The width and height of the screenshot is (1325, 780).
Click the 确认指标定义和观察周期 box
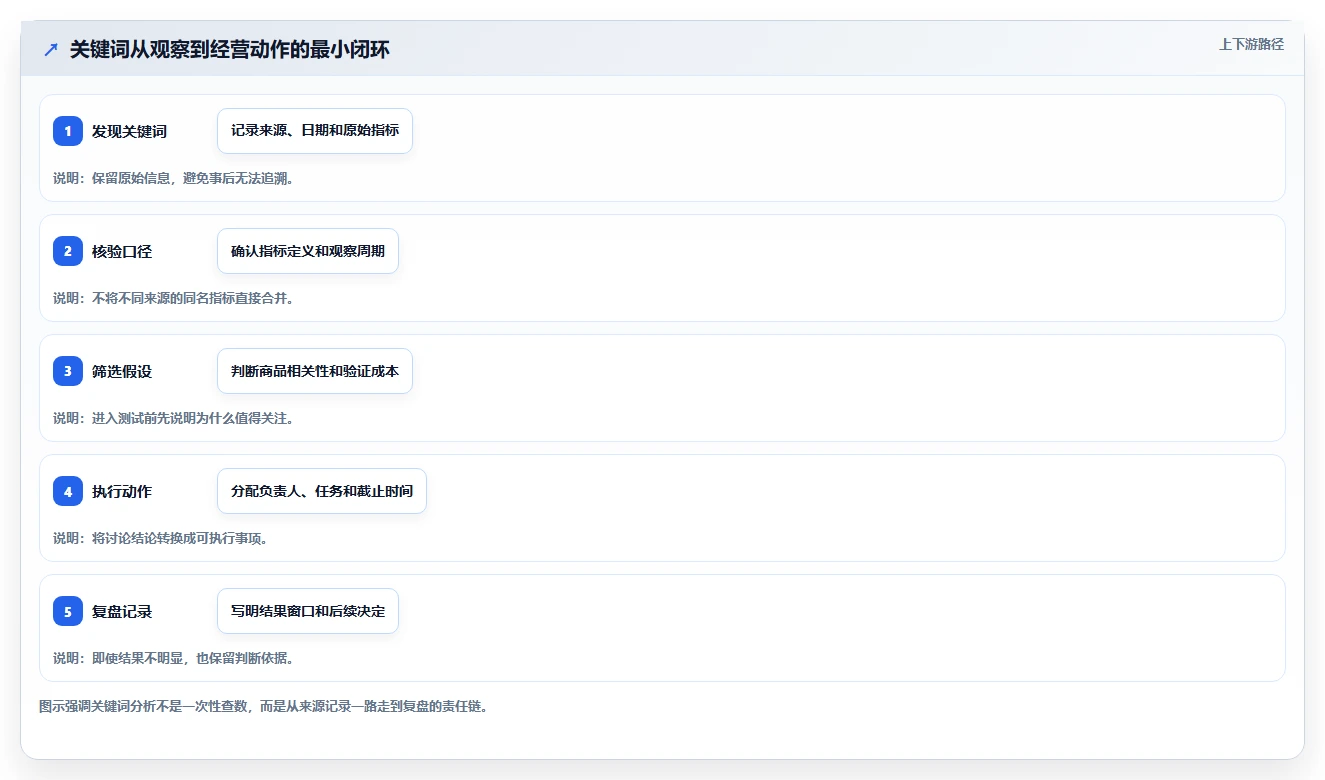(308, 251)
